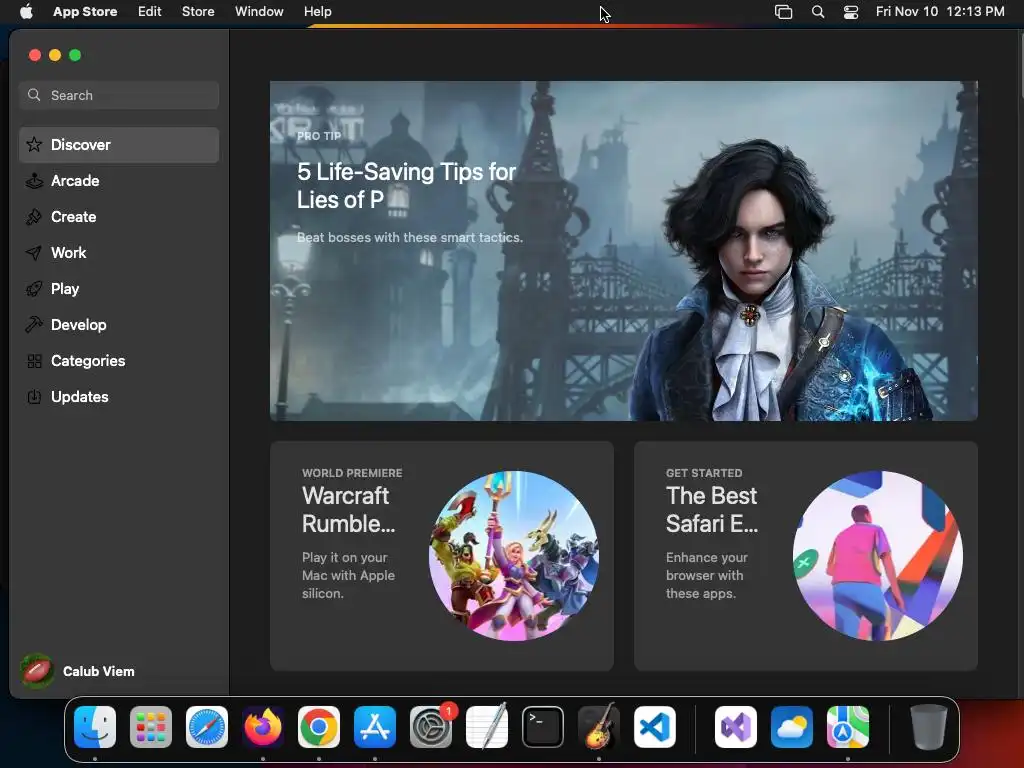This screenshot has height=768, width=1024.
Task: Click the App Store Dock icon
Action: [375, 727]
